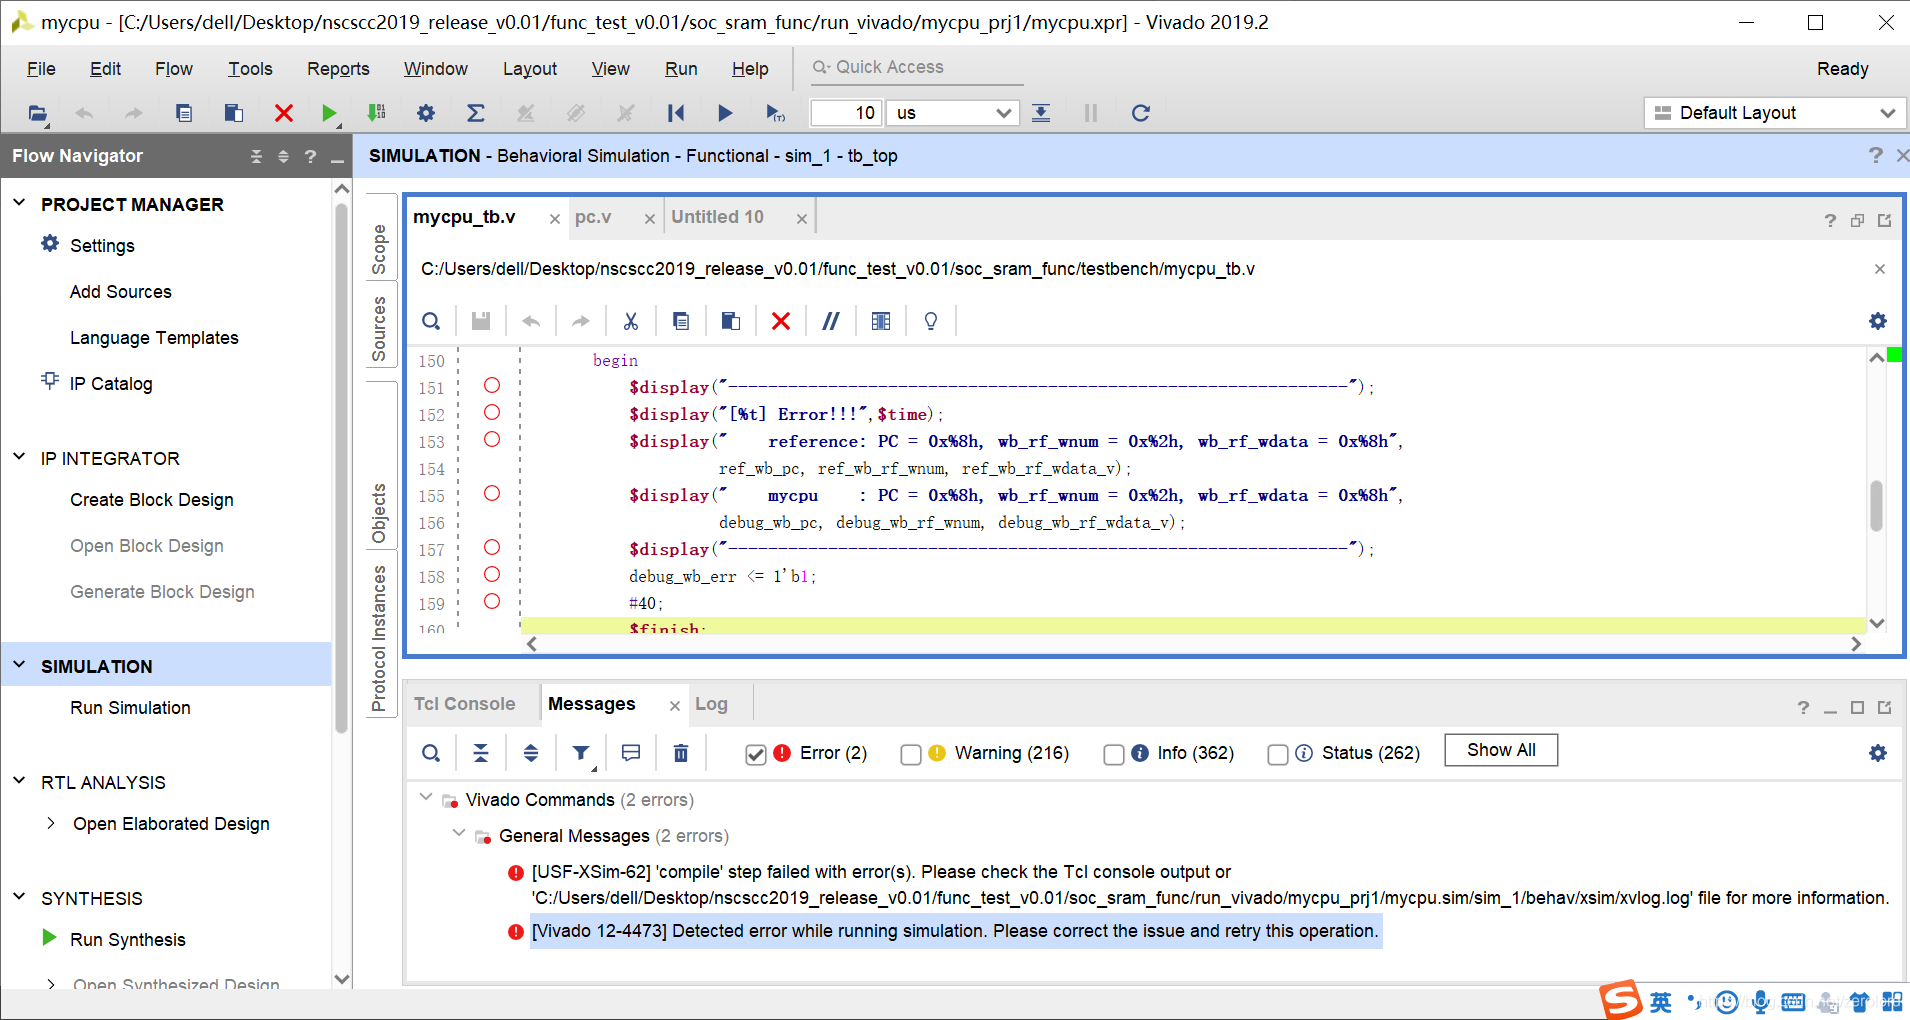
Task: Click the Messages filter funnel icon
Action: point(581,753)
